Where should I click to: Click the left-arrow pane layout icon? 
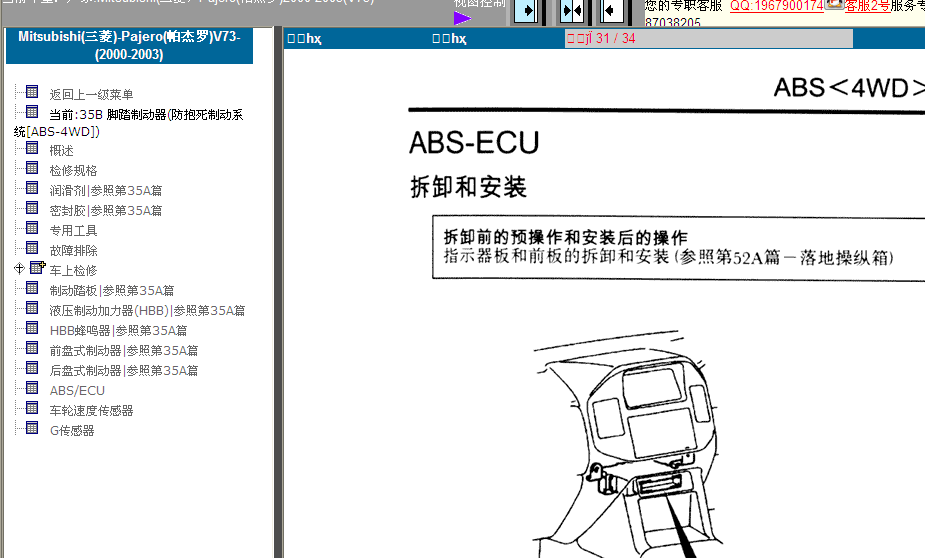[612, 11]
